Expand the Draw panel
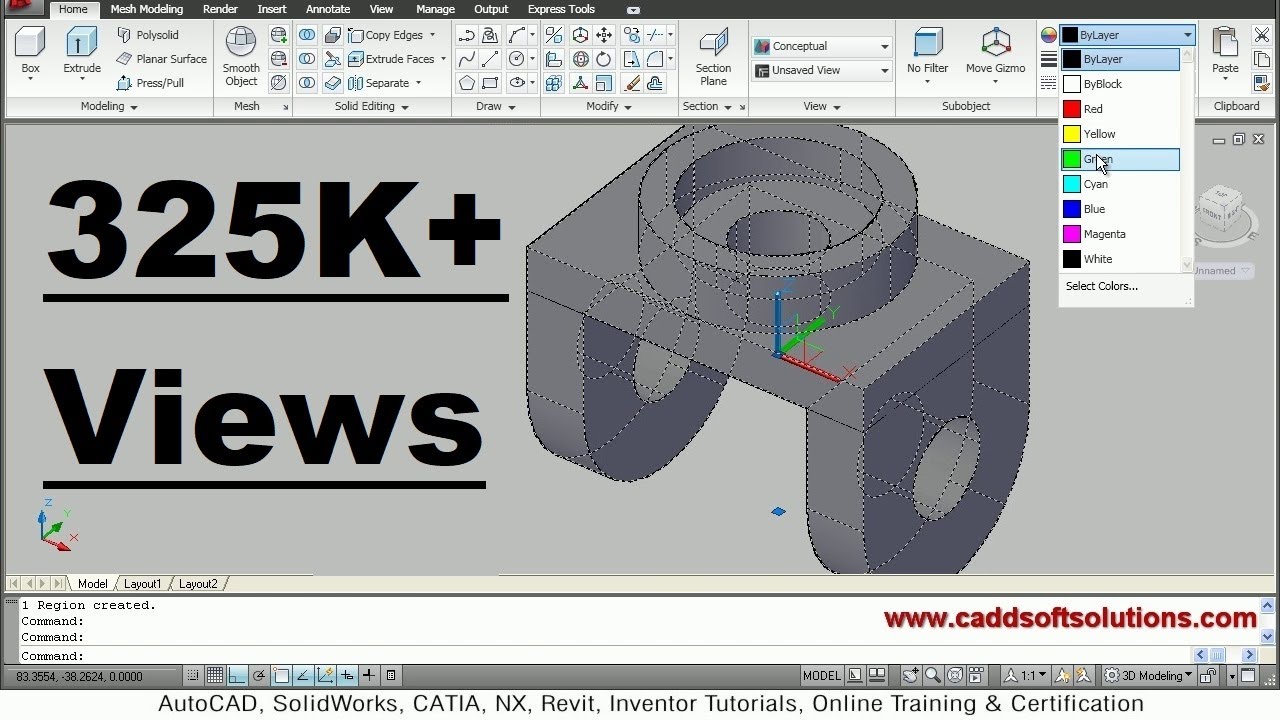This screenshot has width=1280, height=720. coord(495,106)
